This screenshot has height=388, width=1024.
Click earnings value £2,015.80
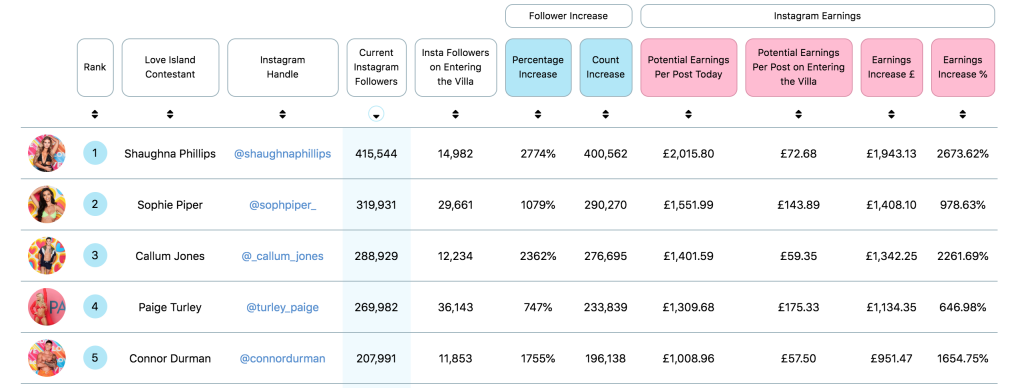(688, 154)
